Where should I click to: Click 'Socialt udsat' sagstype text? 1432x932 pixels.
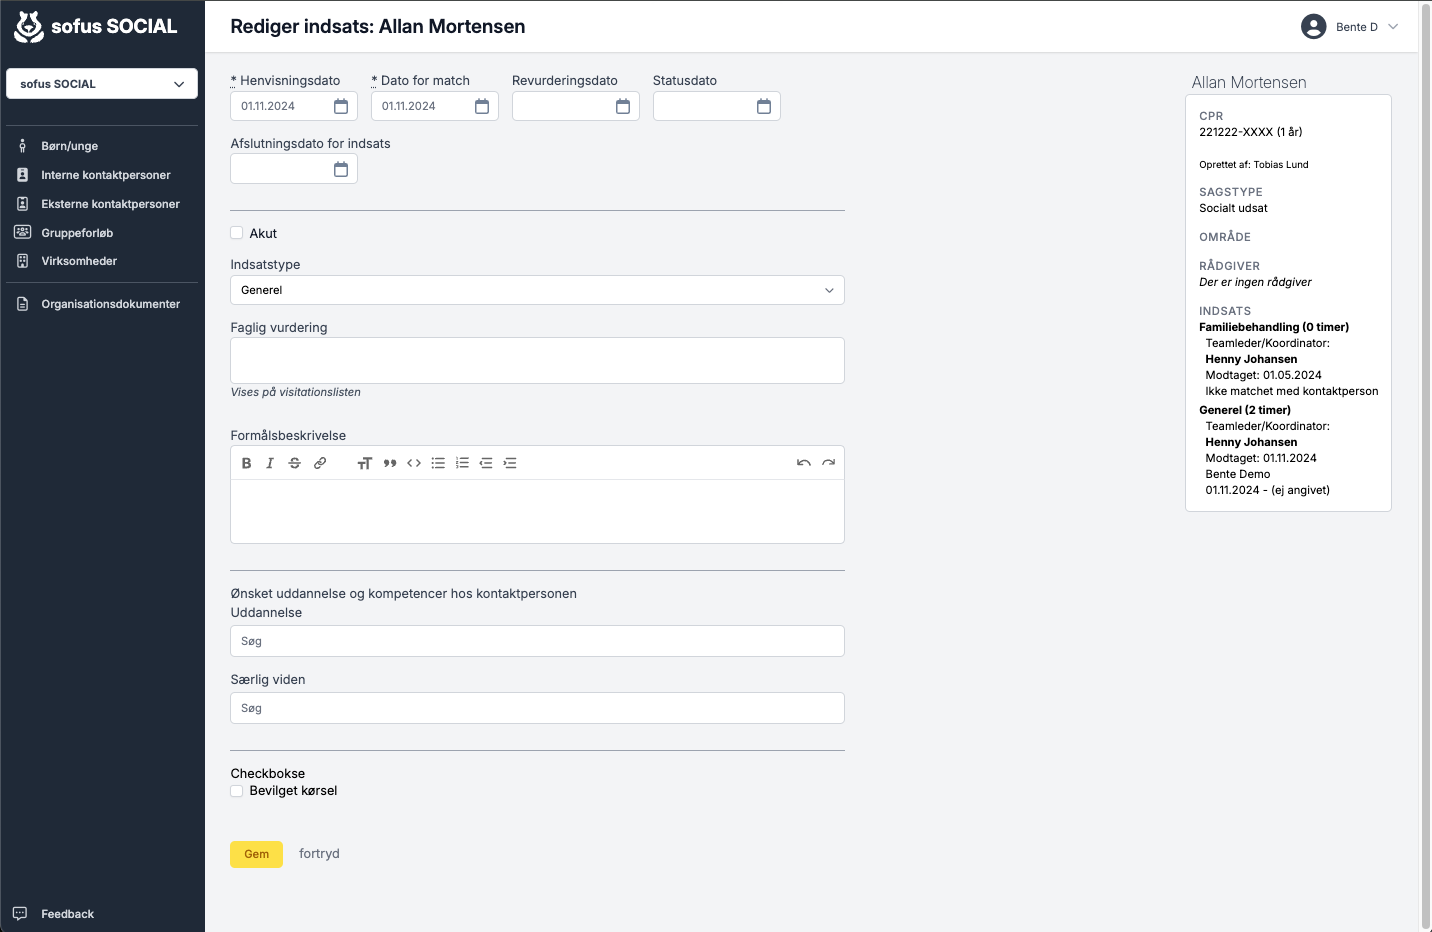click(x=1233, y=208)
